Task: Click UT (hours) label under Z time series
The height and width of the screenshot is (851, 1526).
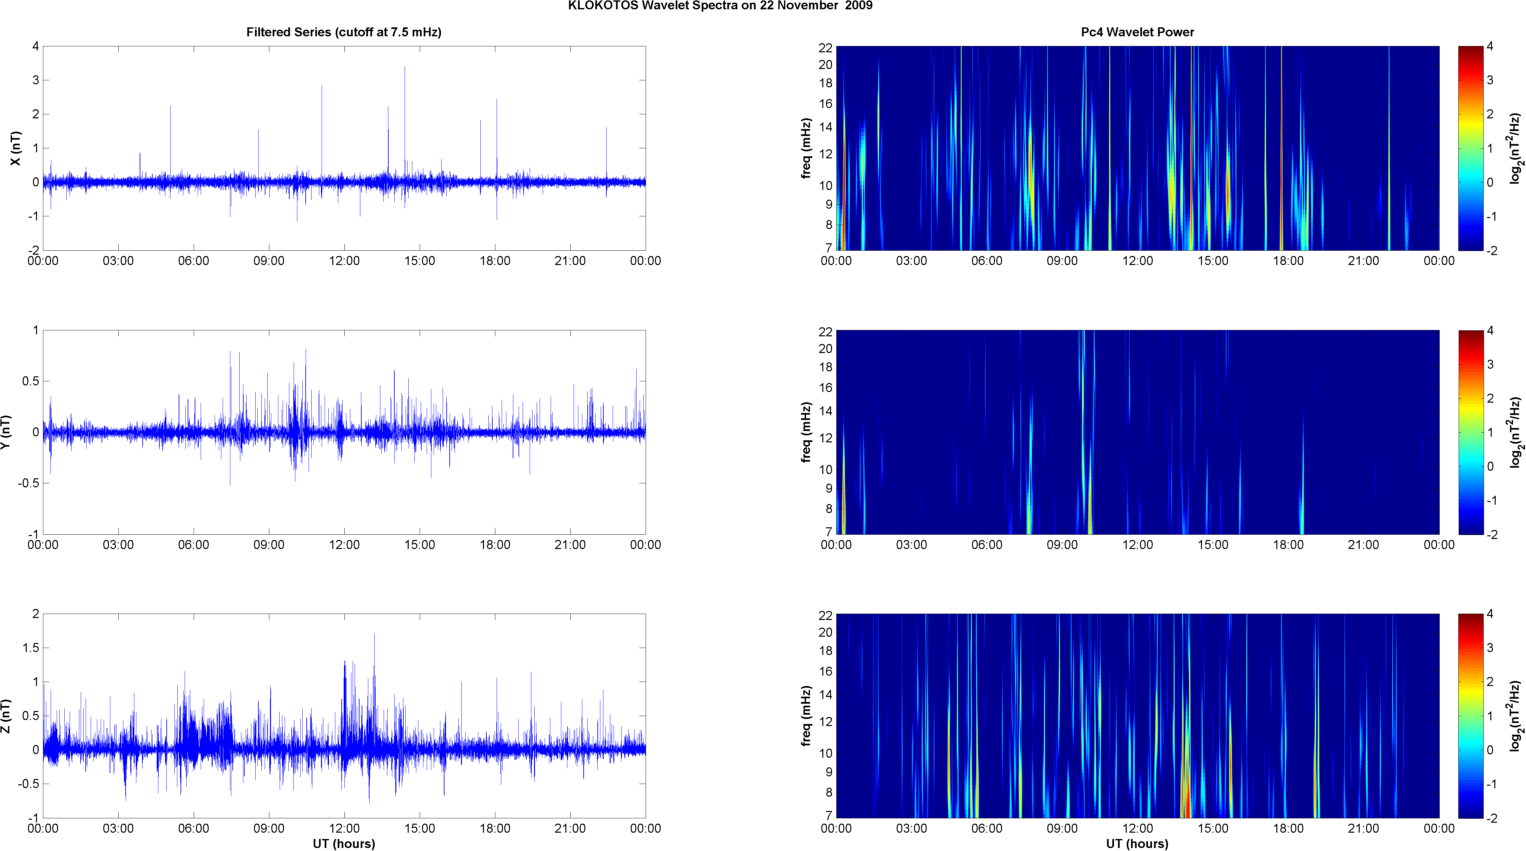Action: click(343, 843)
